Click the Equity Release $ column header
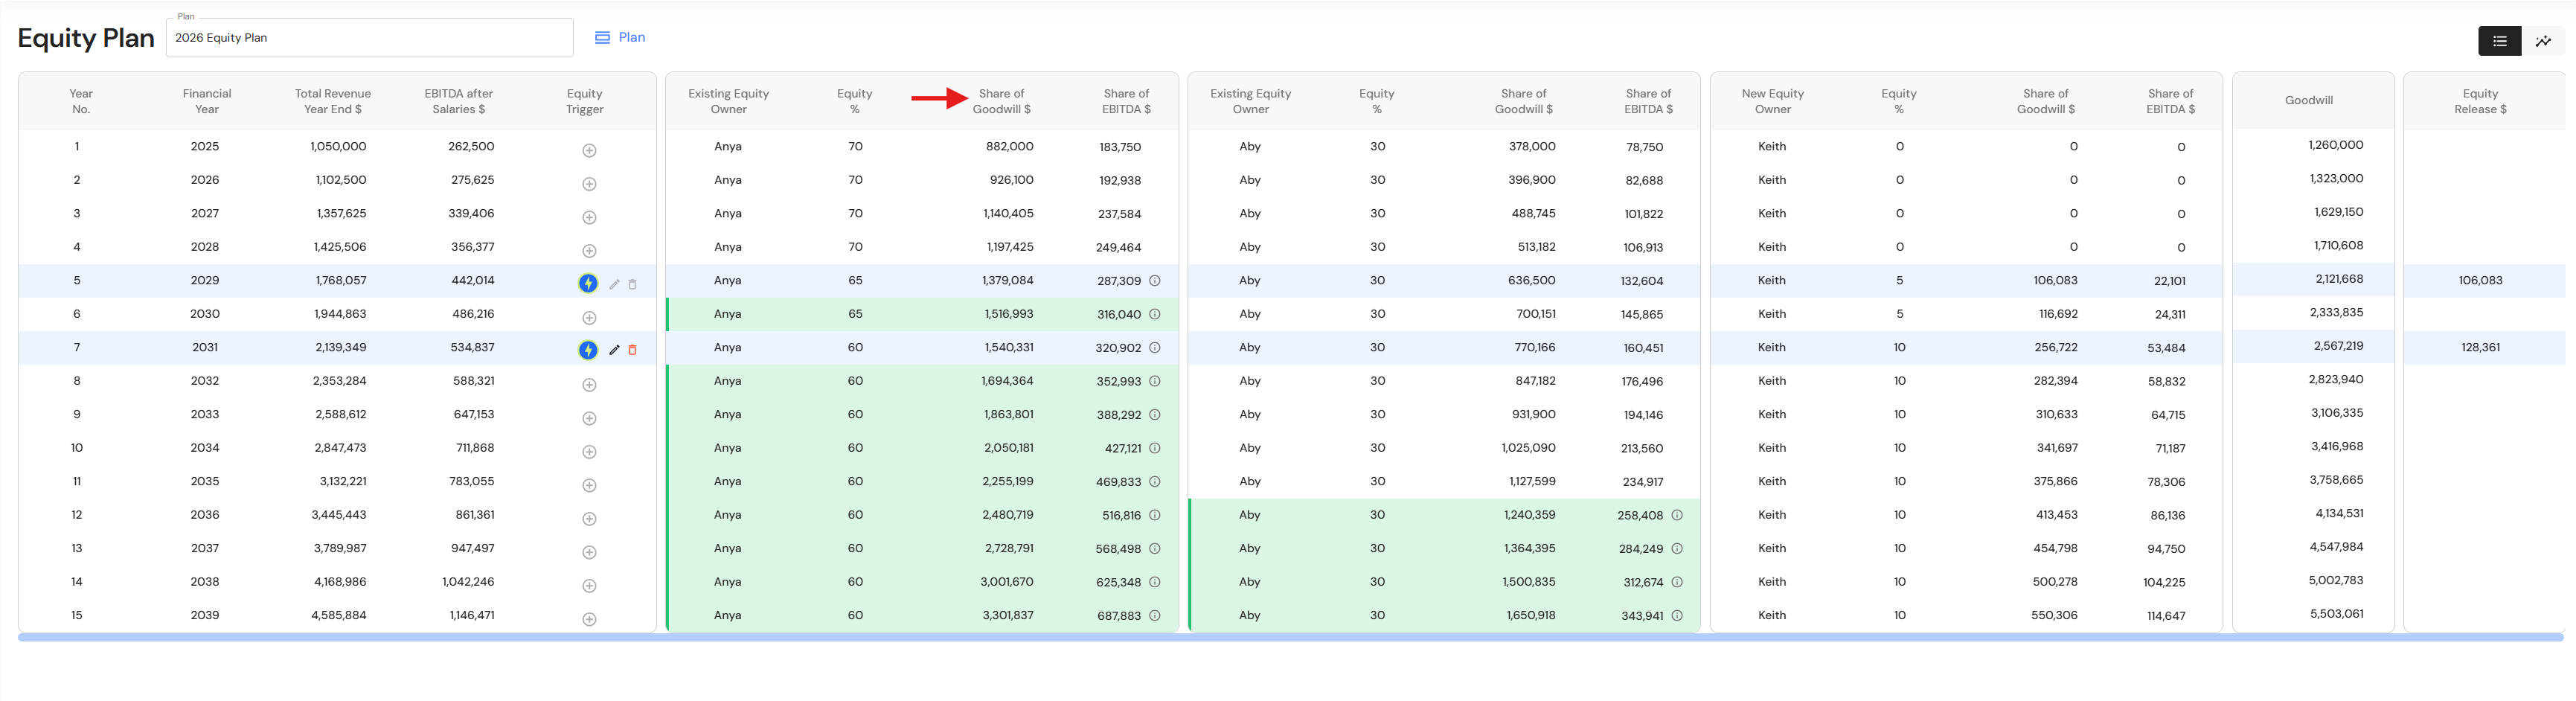2576x701 pixels. (2480, 101)
